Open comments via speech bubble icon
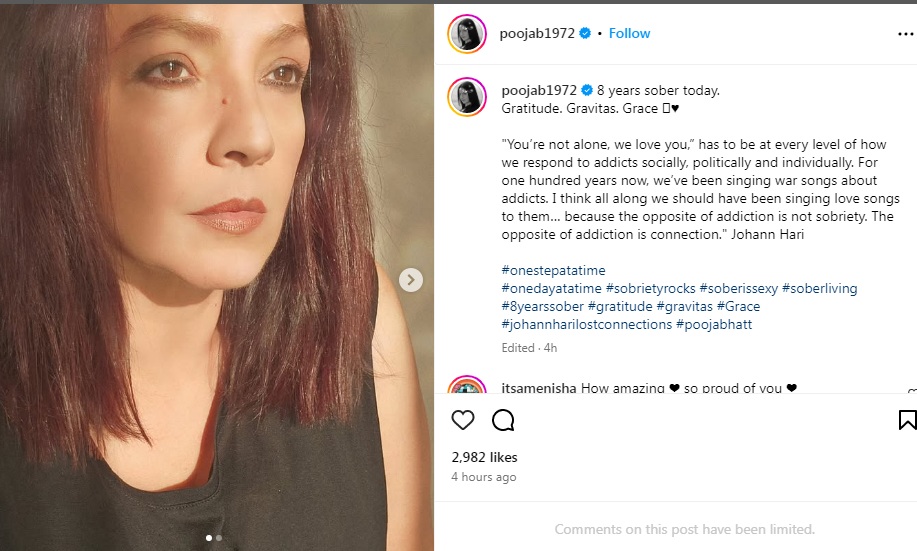Viewport: 917px width, 551px height. pos(503,420)
